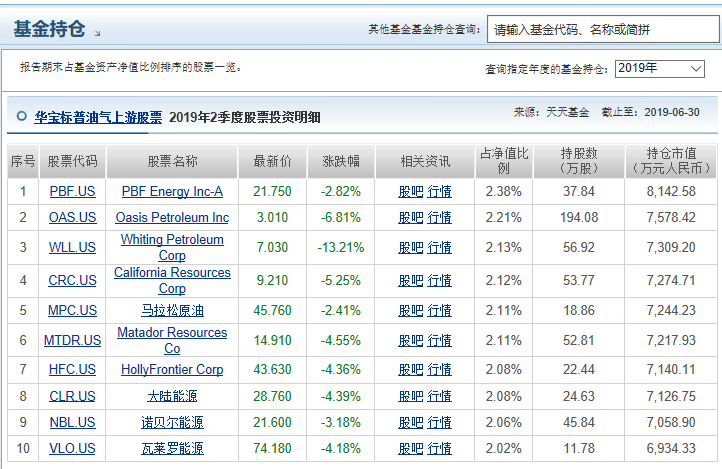Open MTDR.US stock code link
The image size is (722, 469).
[72, 340]
